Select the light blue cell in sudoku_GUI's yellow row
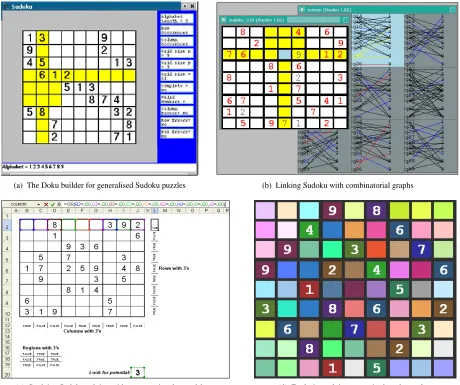The width and height of the screenshot is (460, 385). [x=284, y=55]
